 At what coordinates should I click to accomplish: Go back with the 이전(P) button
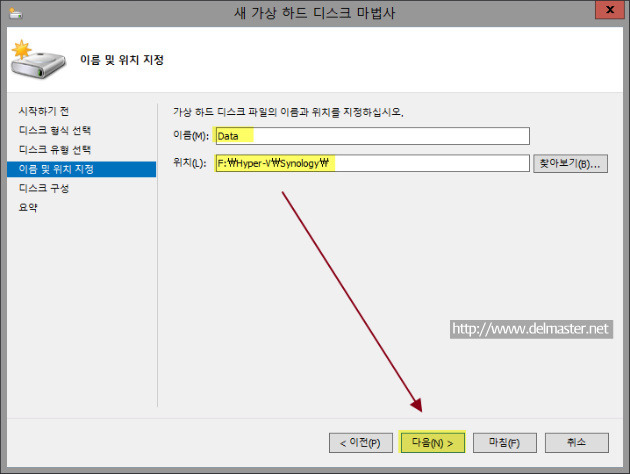pos(360,443)
